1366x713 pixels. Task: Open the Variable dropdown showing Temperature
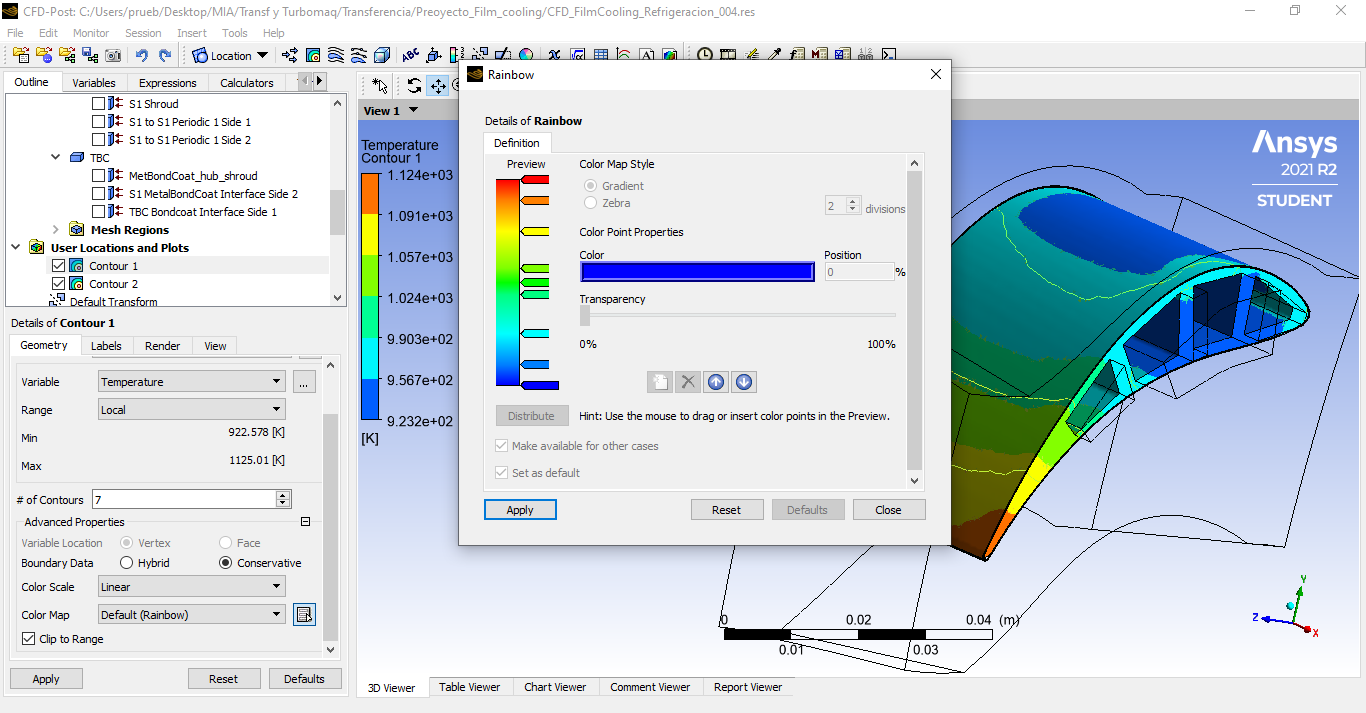coord(191,382)
